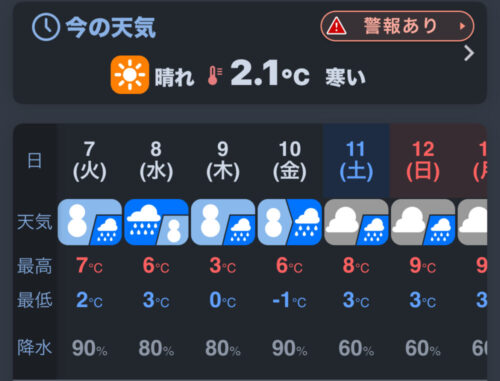
Task: Select the 12 (日) date column header
Action: point(423,161)
